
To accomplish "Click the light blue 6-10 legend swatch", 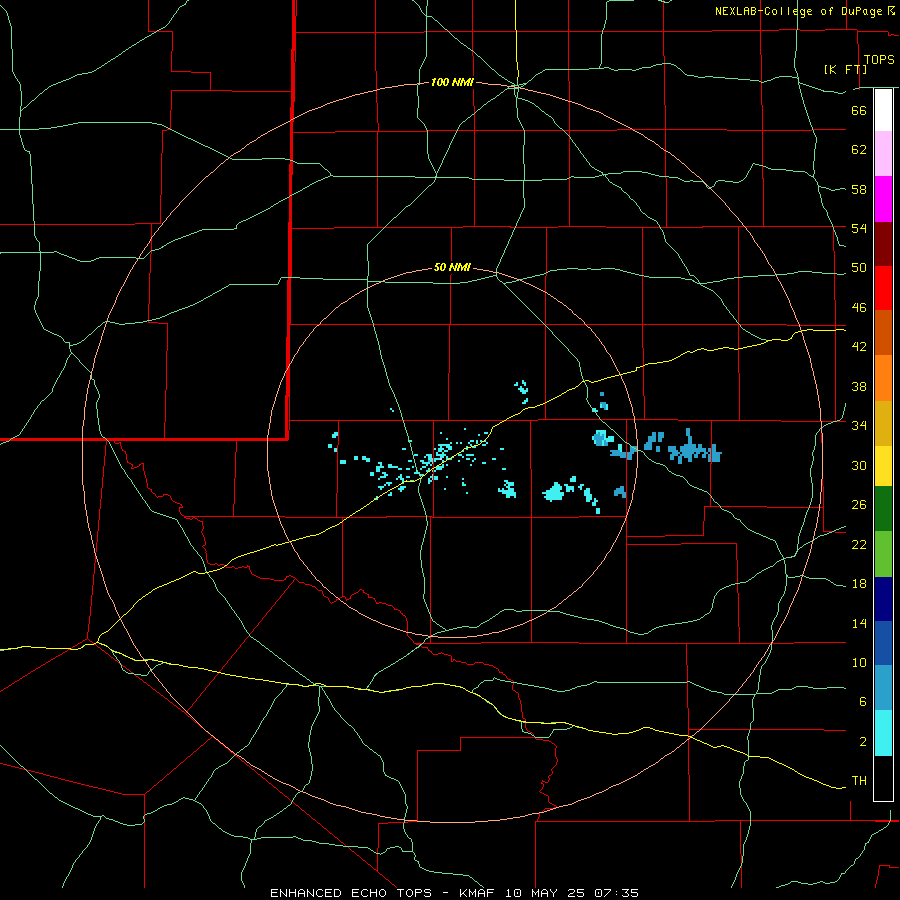I will click(883, 688).
